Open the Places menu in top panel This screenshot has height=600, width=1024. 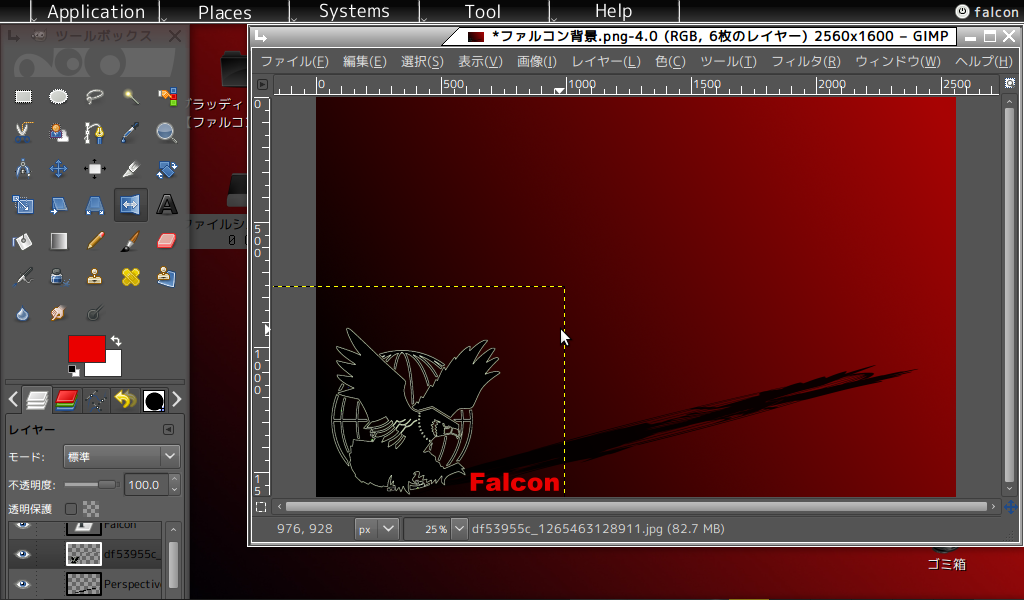click(225, 12)
